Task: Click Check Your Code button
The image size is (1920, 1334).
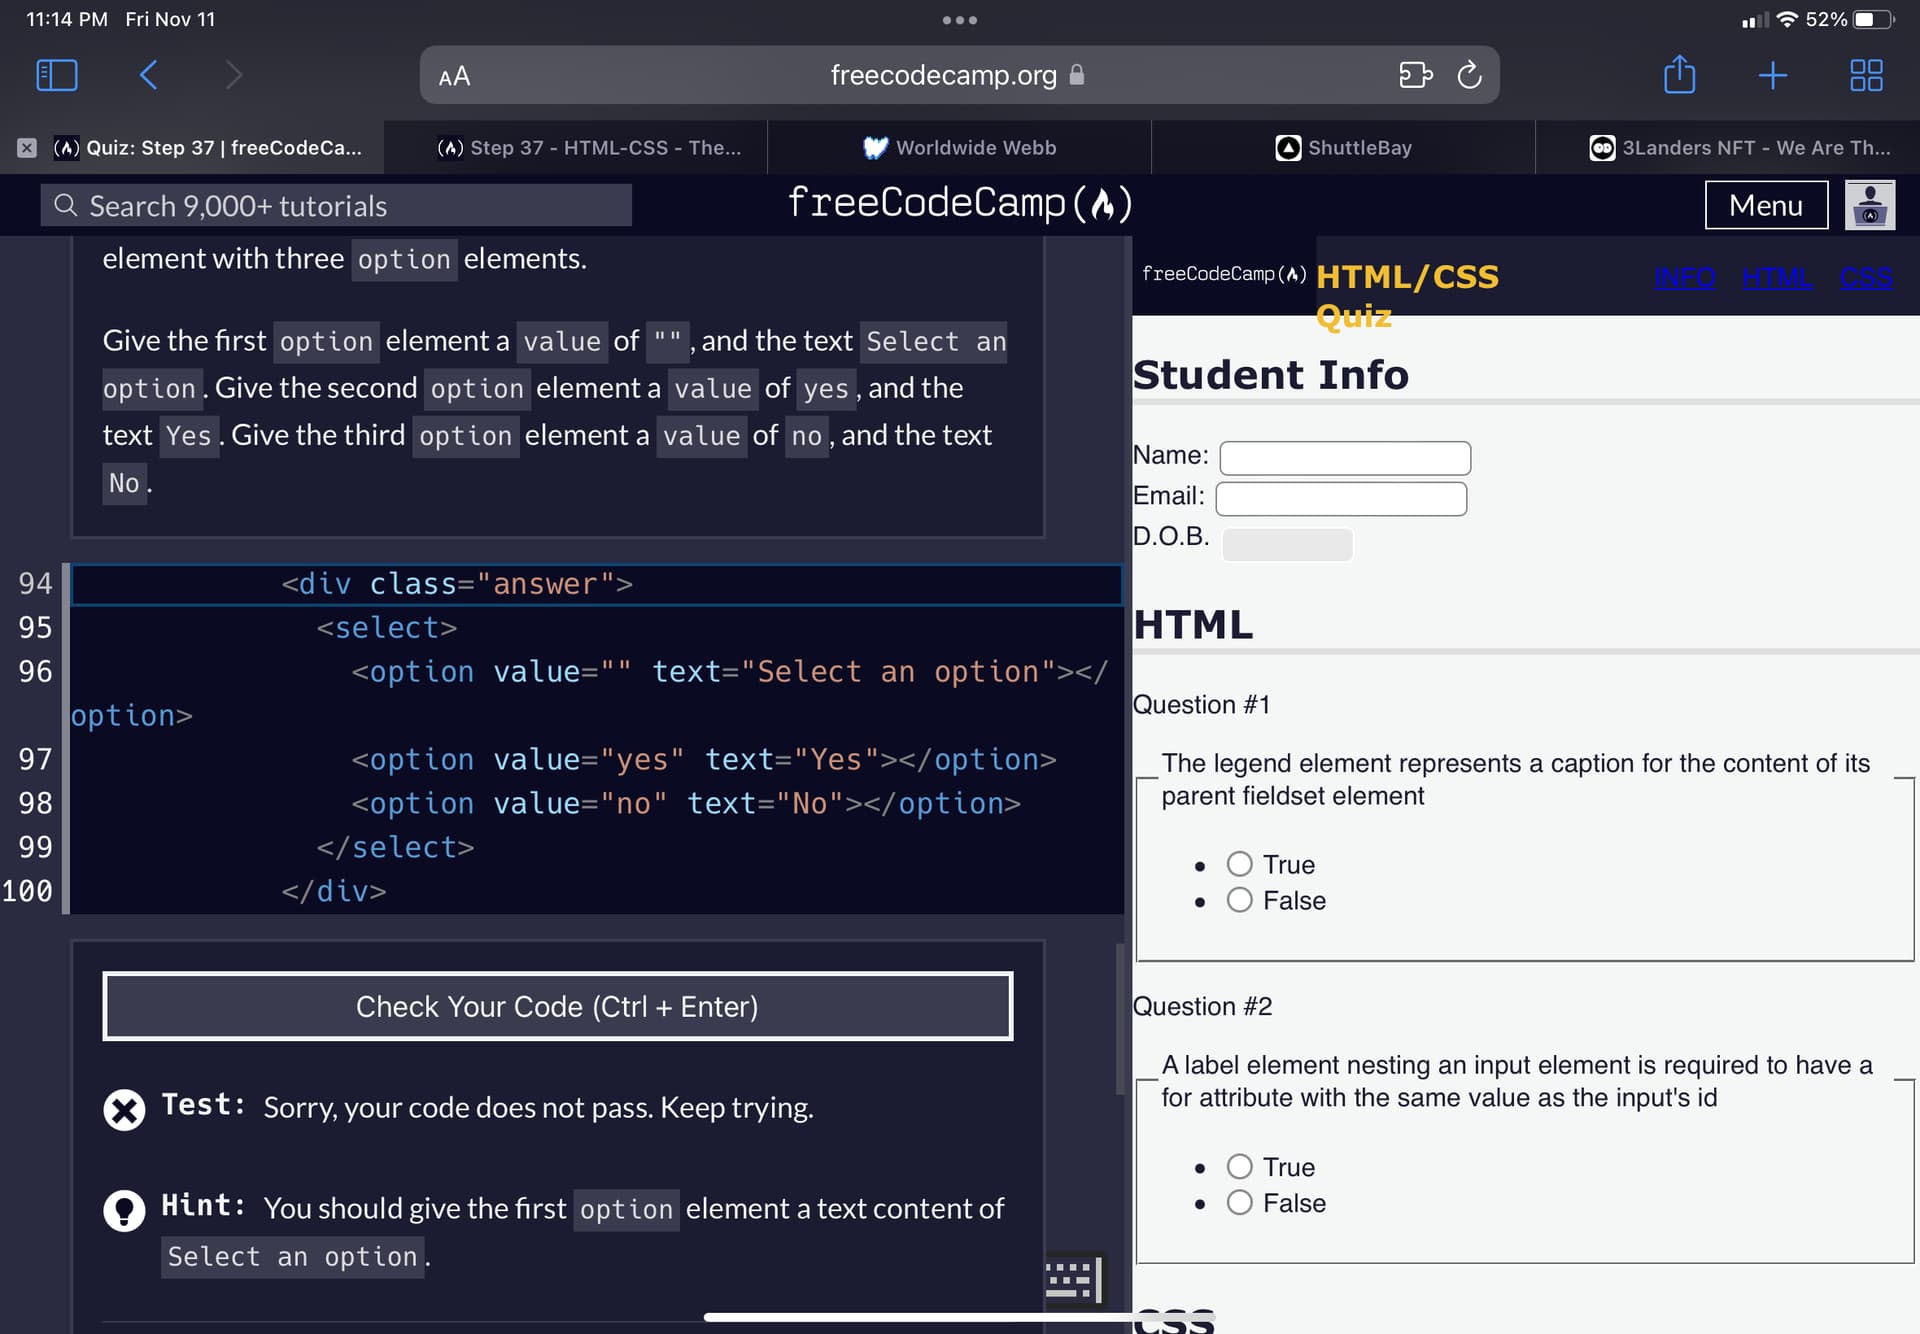Action: point(557,1006)
